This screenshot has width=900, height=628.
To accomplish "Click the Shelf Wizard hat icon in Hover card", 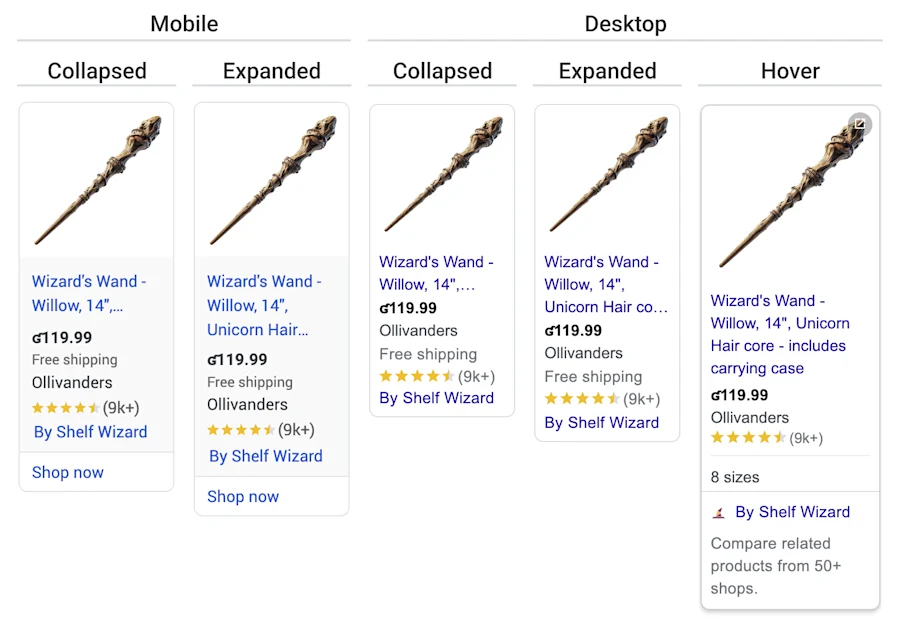I will pos(718,512).
